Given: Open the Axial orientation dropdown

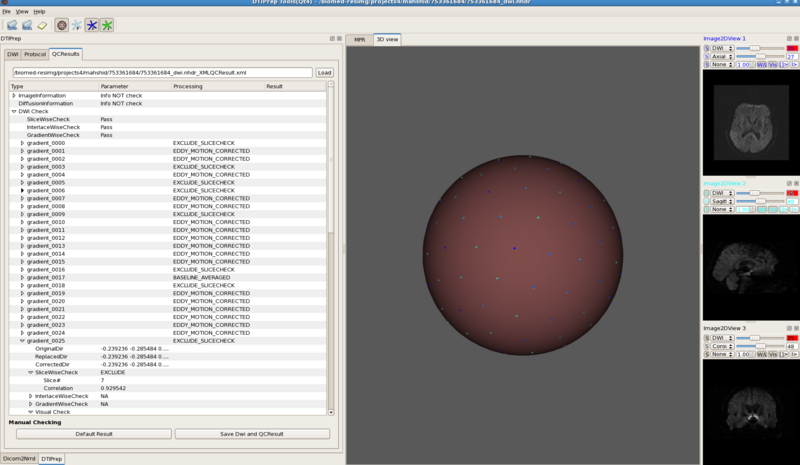Looking at the screenshot, I should (723, 56).
